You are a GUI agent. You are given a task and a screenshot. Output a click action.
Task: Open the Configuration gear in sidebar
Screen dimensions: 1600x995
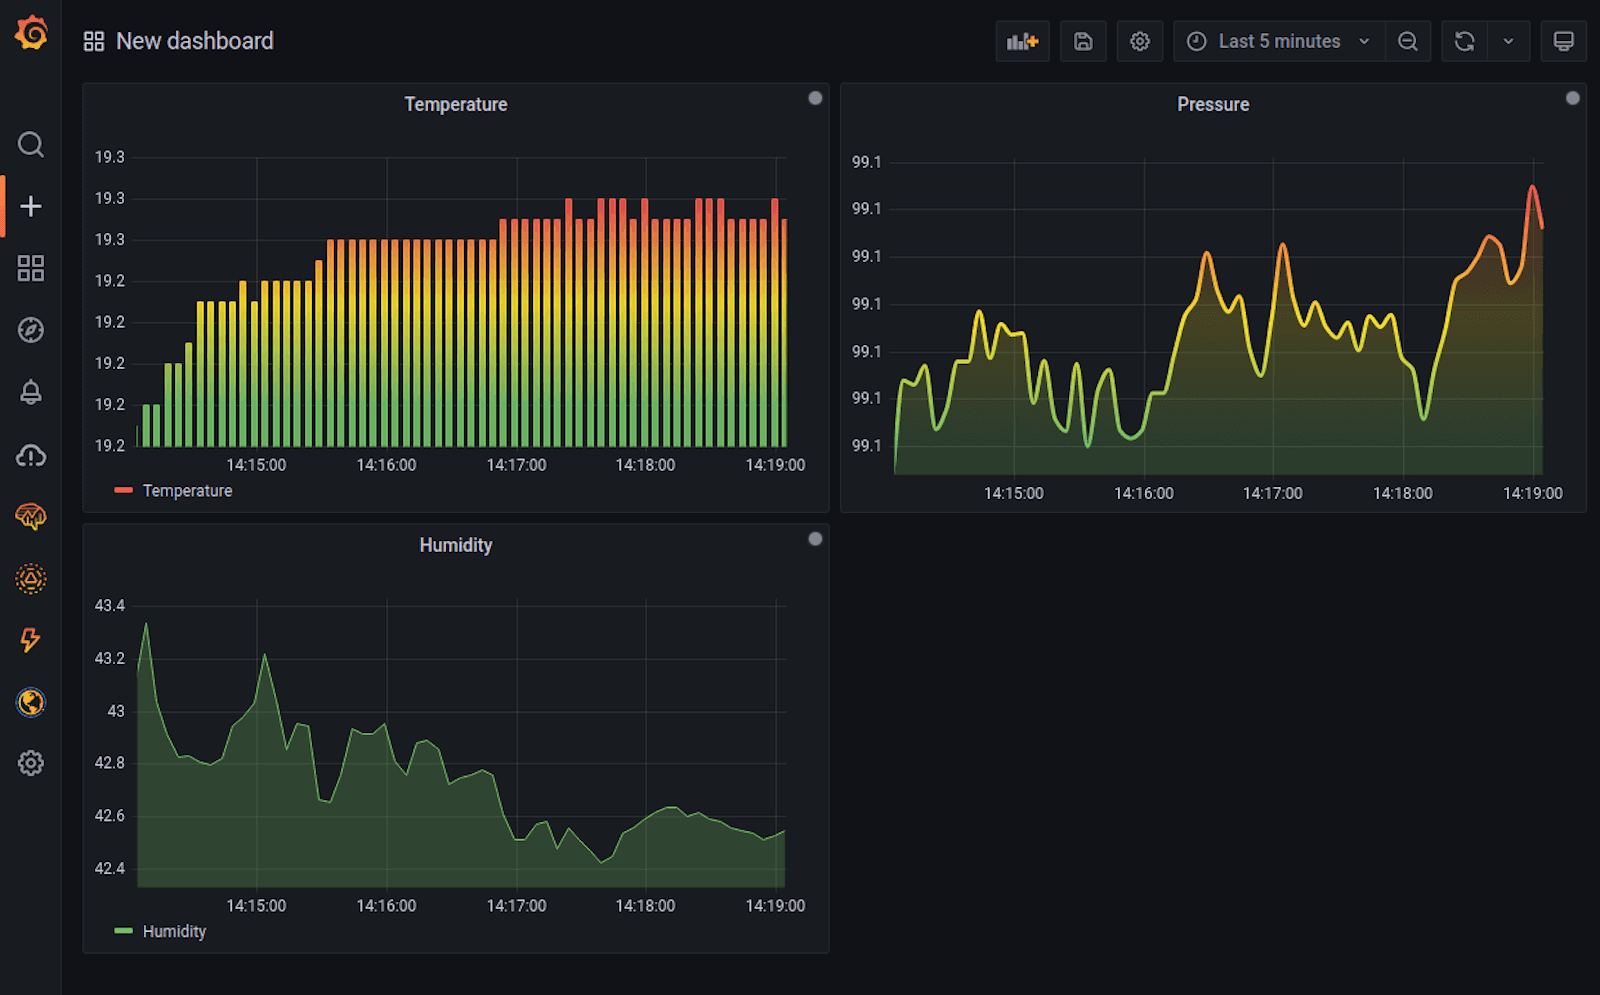click(31, 763)
